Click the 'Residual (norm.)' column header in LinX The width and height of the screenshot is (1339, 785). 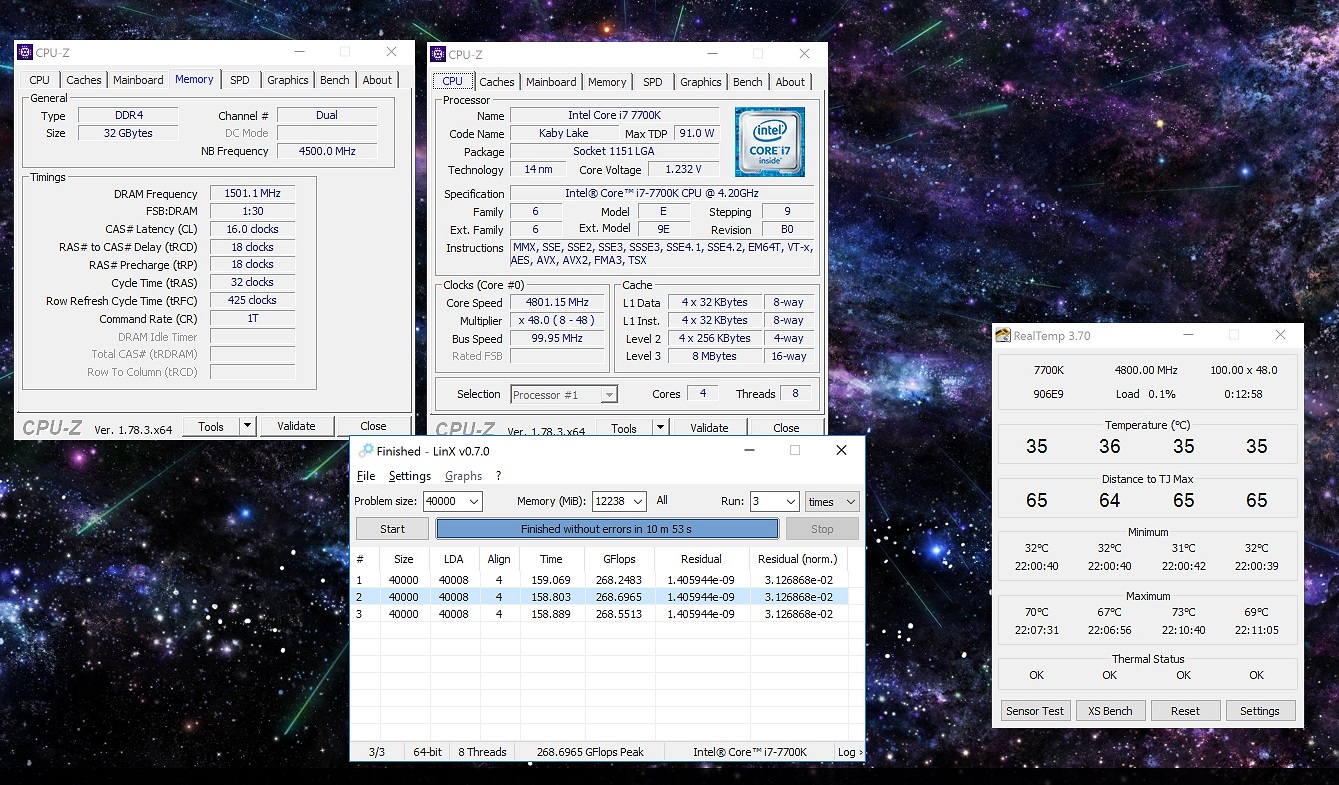click(797, 559)
